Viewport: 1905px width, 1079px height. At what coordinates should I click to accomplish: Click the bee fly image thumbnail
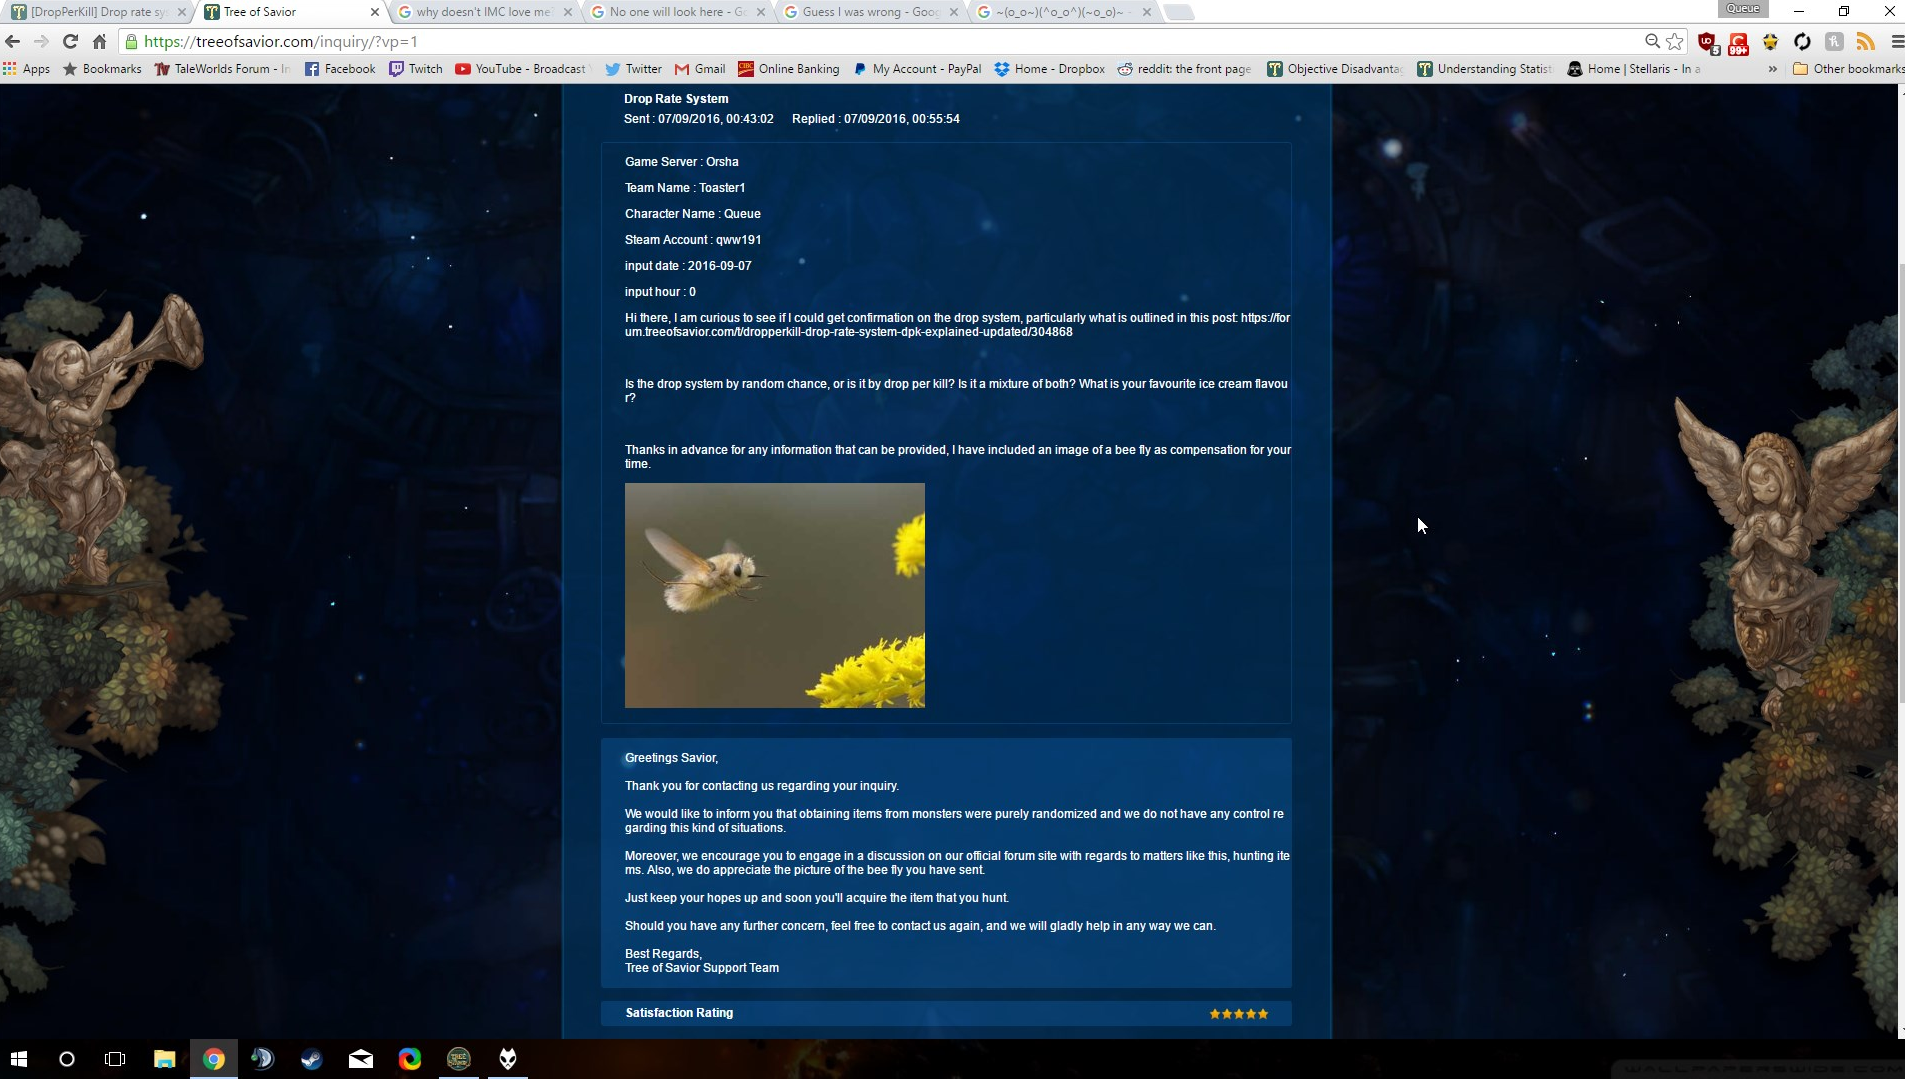click(x=774, y=595)
